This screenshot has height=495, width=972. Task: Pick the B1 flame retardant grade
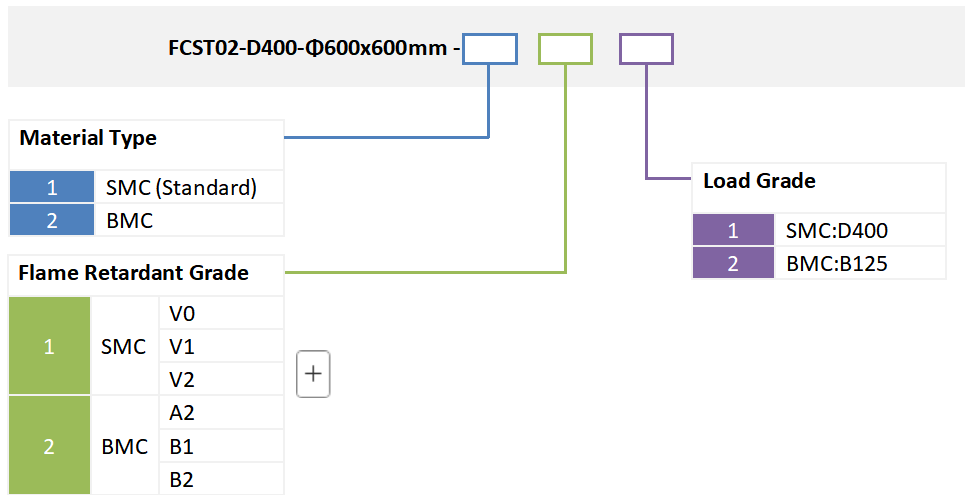tap(182, 446)
